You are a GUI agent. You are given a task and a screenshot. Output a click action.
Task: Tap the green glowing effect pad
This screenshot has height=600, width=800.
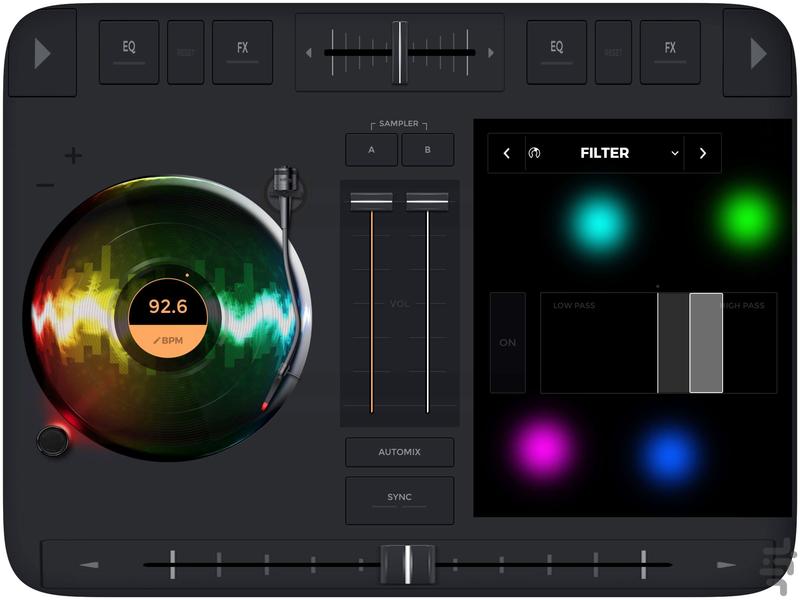(x=747, y=219)
